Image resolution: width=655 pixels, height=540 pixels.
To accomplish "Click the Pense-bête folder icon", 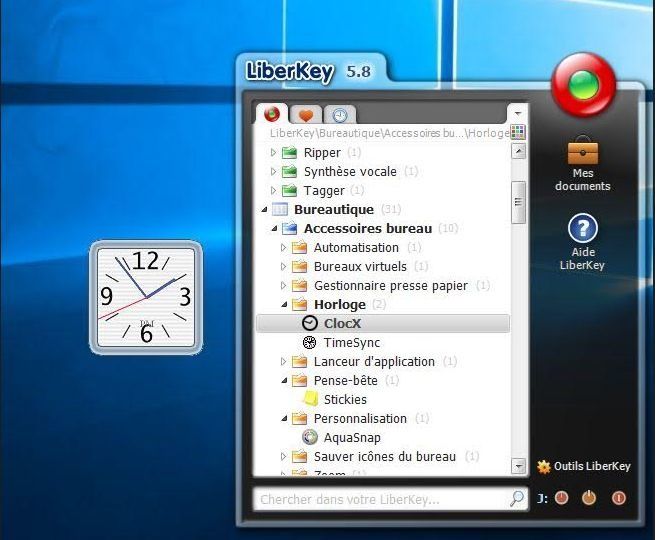I will click(300, 380).
